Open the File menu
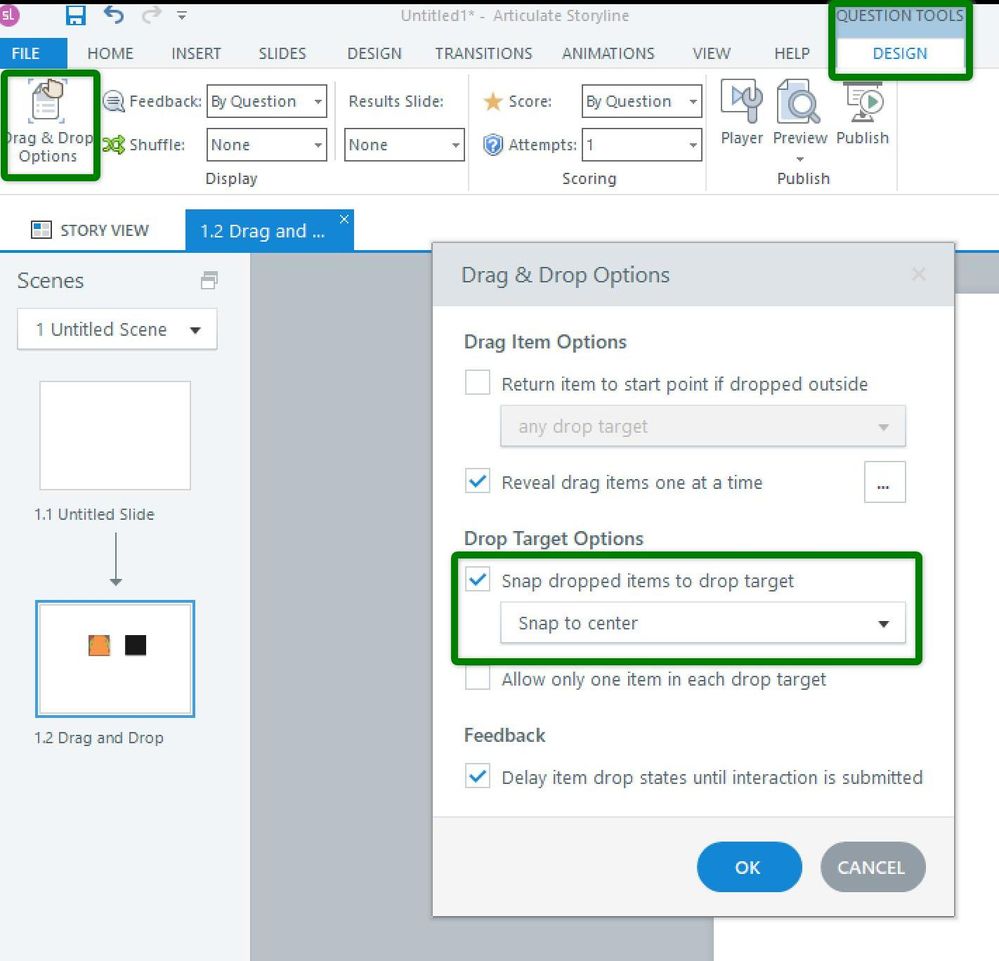 [x=33, y=54]
